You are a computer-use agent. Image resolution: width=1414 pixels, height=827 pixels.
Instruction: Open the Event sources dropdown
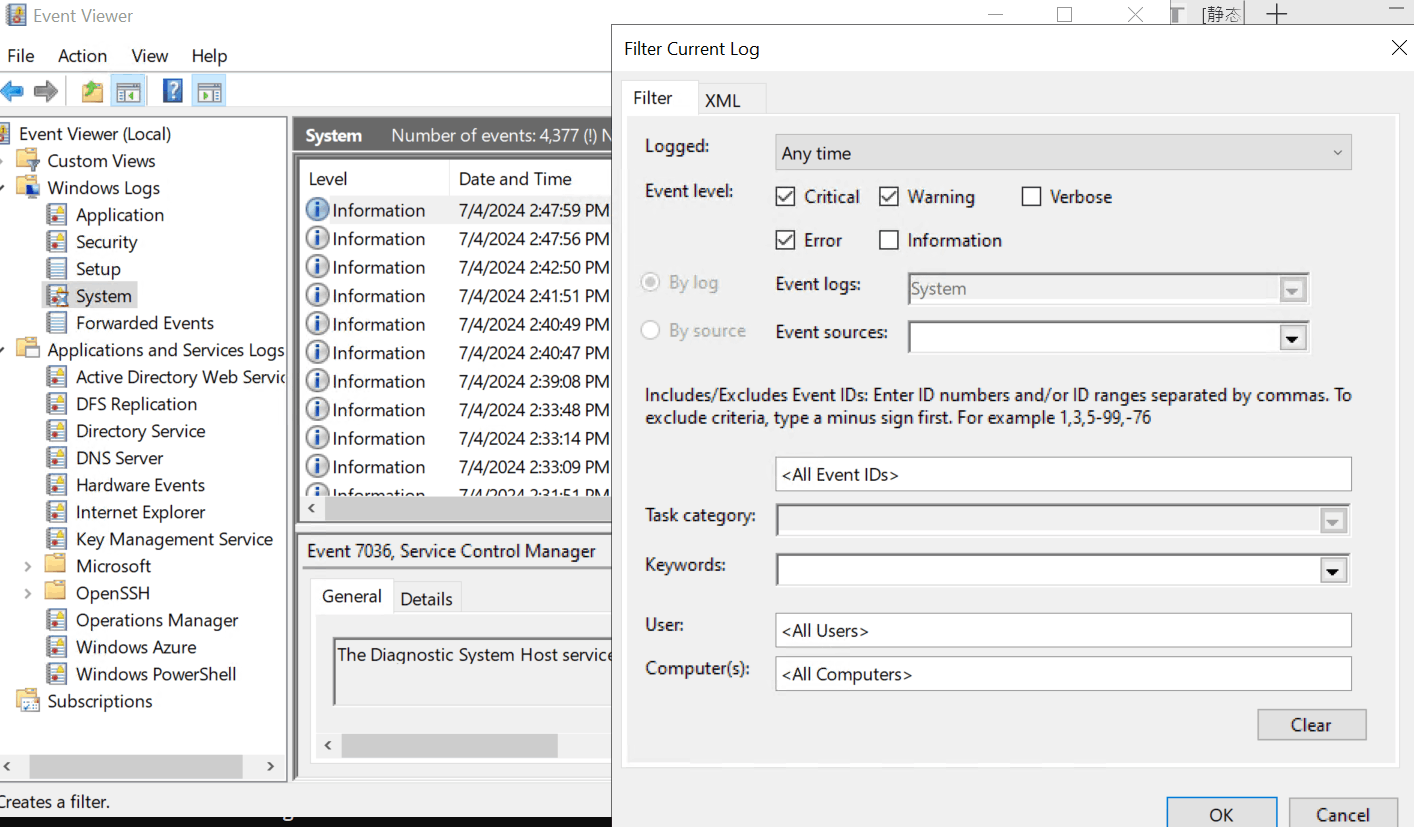pos(1292,337)
